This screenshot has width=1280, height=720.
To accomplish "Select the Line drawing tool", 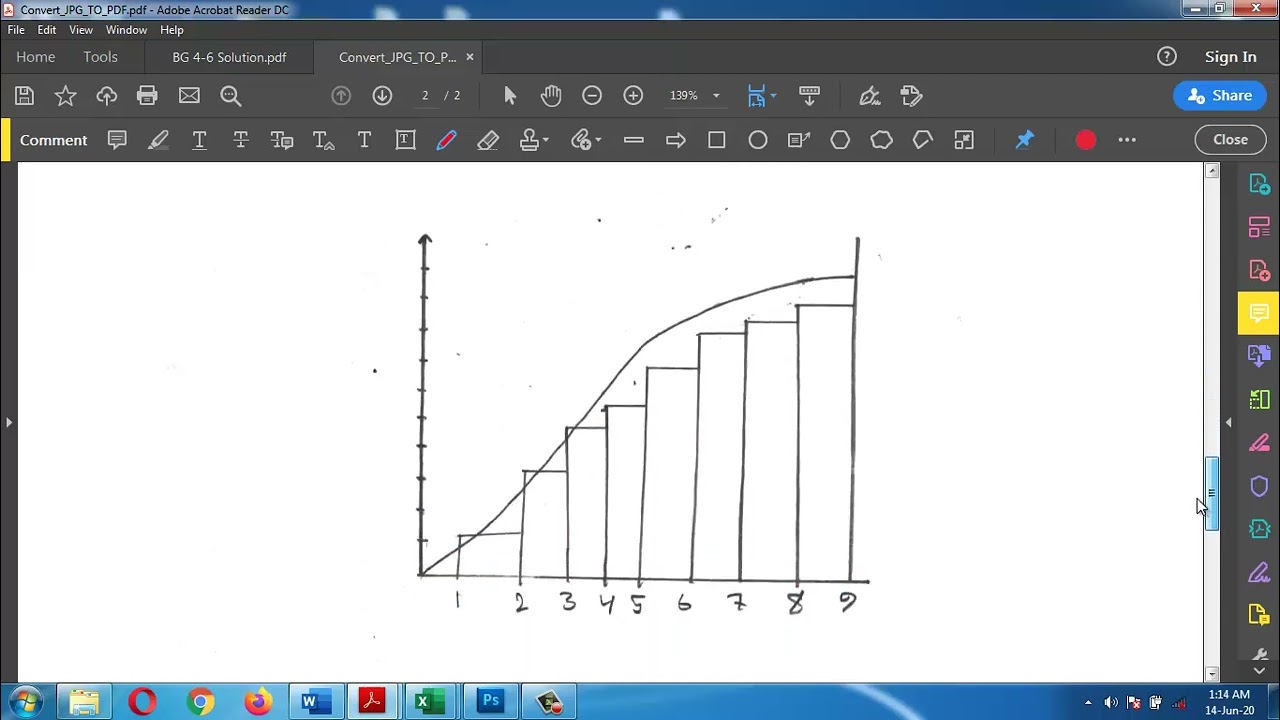I will pos(634,140).
